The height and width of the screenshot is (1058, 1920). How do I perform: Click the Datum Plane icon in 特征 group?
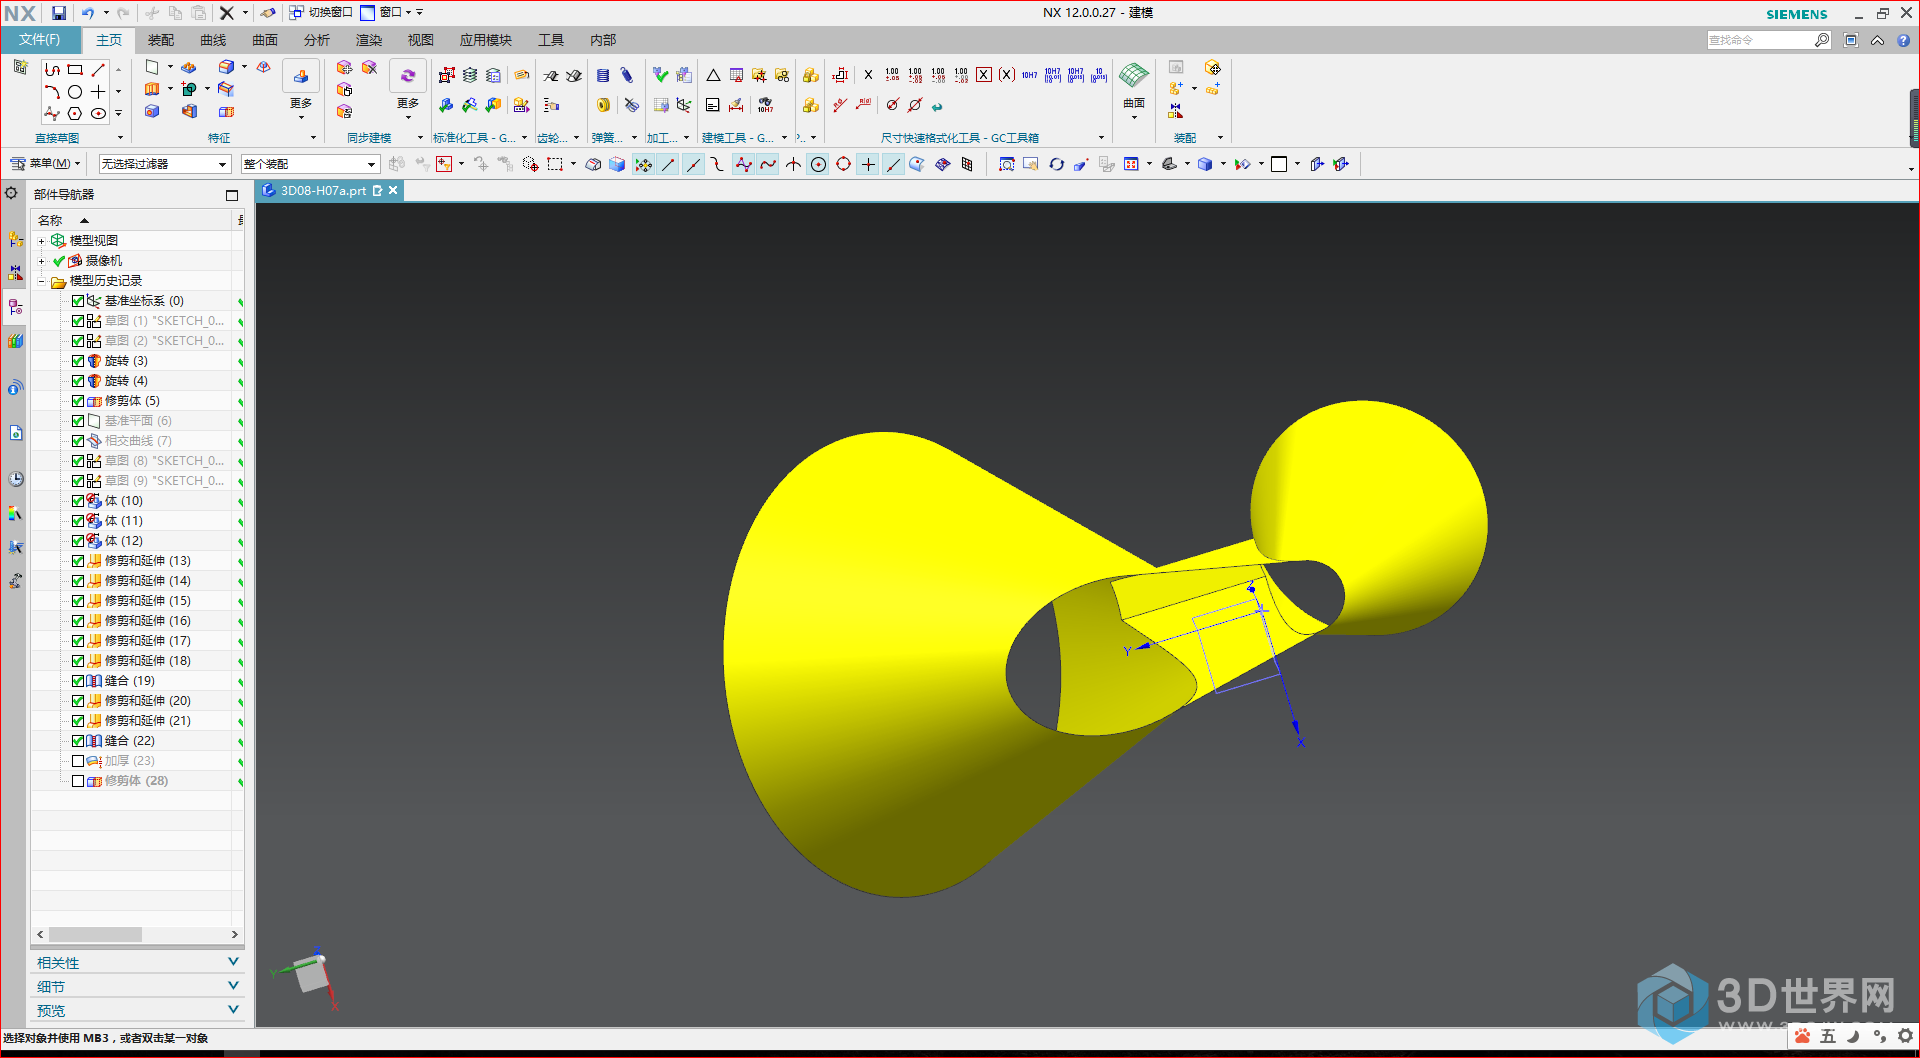pyautogui.click(x=152, y=67)
